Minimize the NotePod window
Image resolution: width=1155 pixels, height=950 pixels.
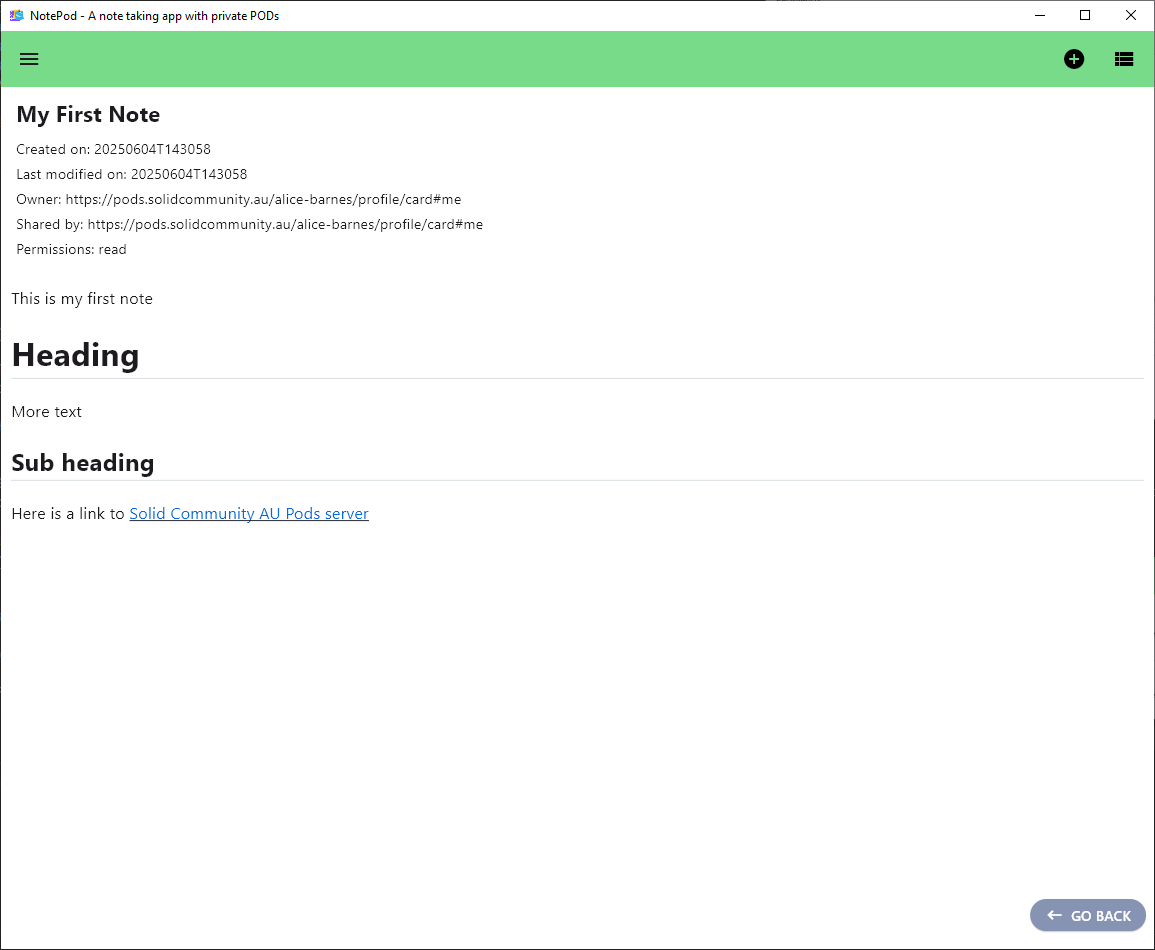1040,15
